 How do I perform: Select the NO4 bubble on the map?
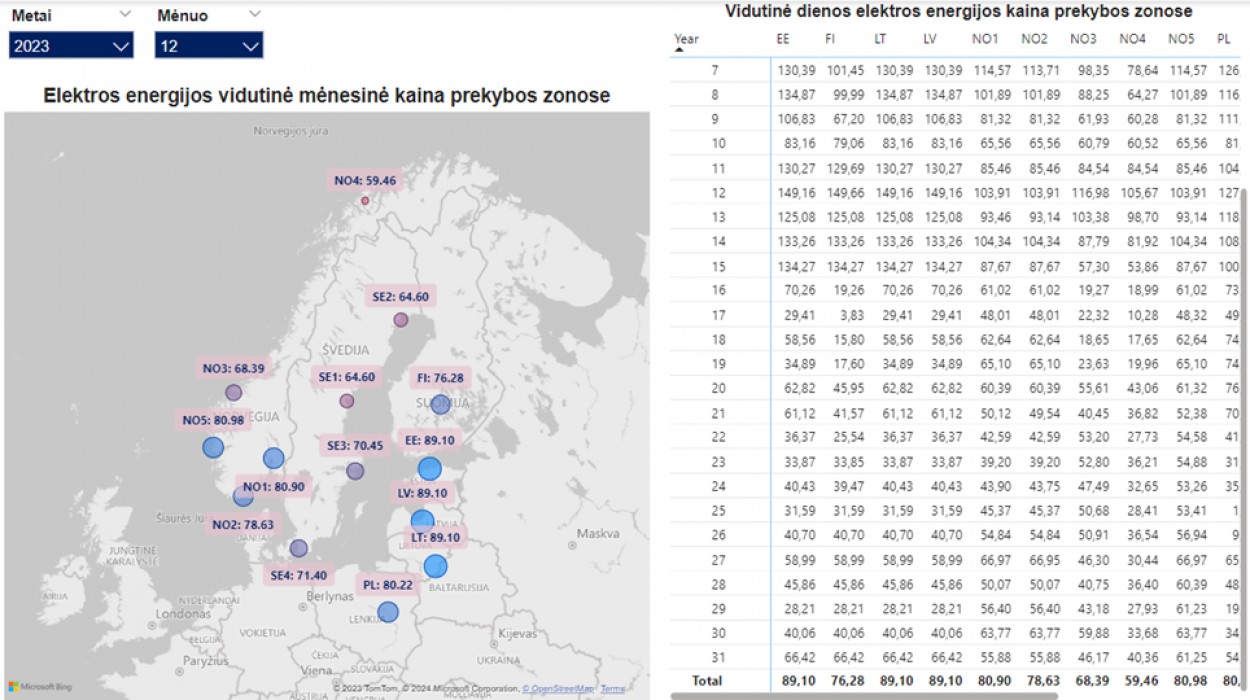(x=365, y=201)
